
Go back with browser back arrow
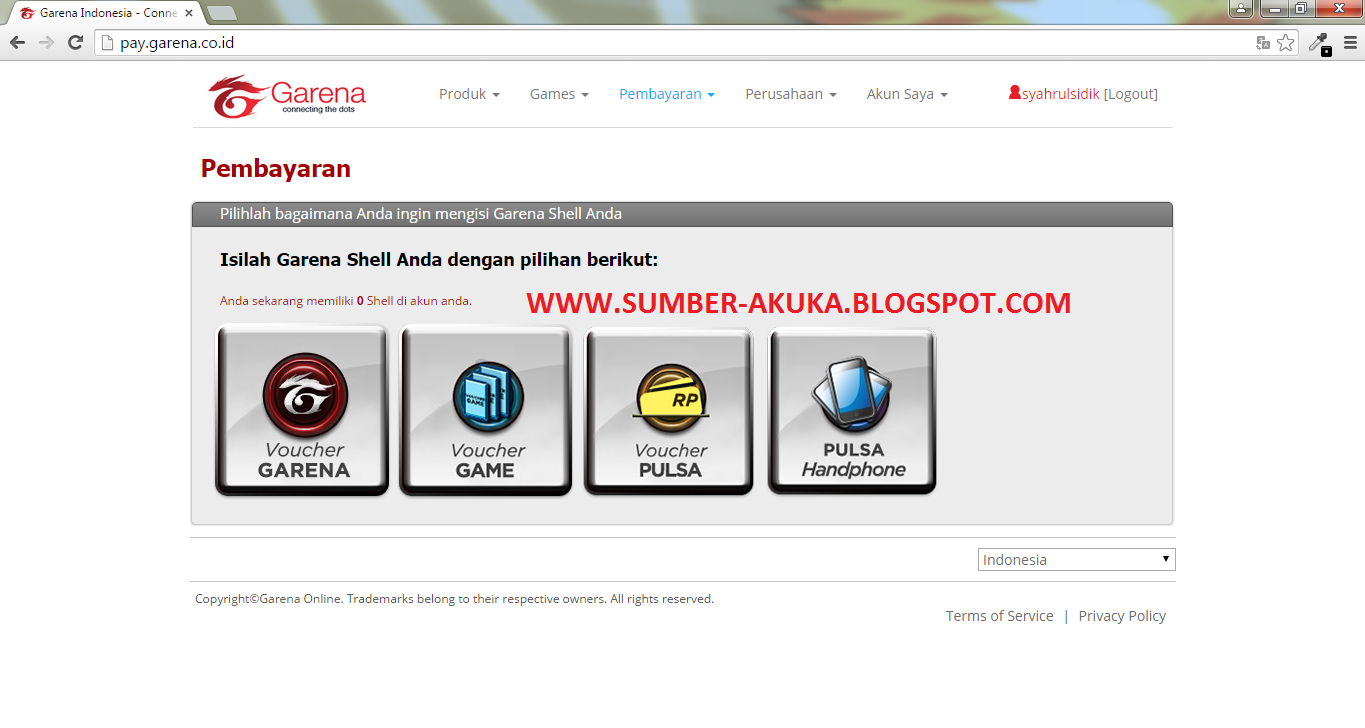pyautogui.click(x=17, y=43)
